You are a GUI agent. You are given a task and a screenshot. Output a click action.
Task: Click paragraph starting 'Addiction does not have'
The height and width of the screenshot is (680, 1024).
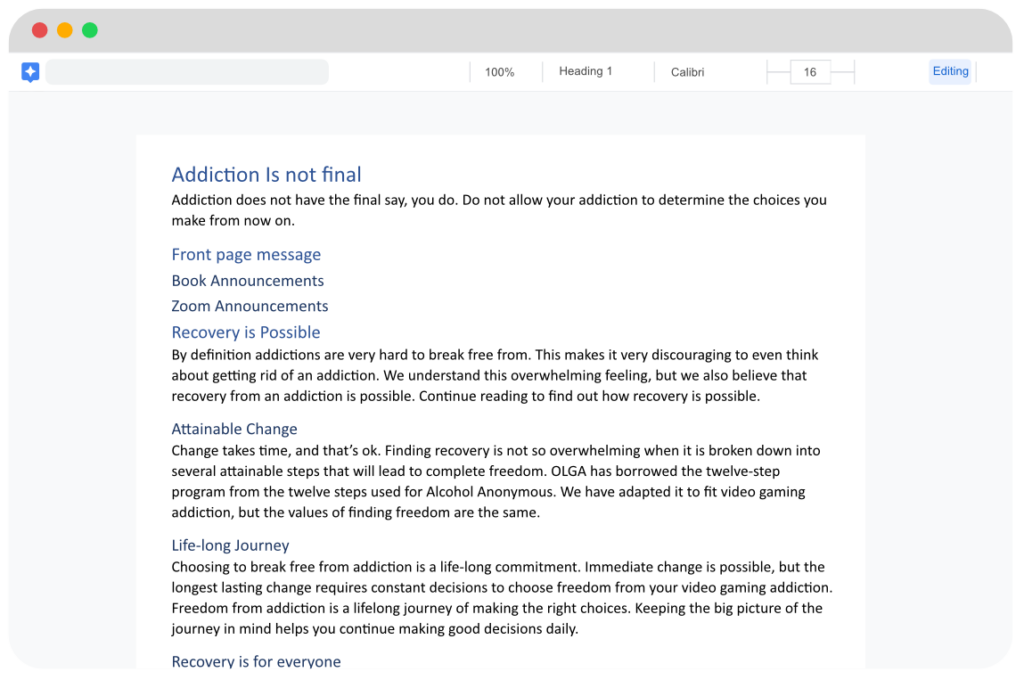point(499,210)
